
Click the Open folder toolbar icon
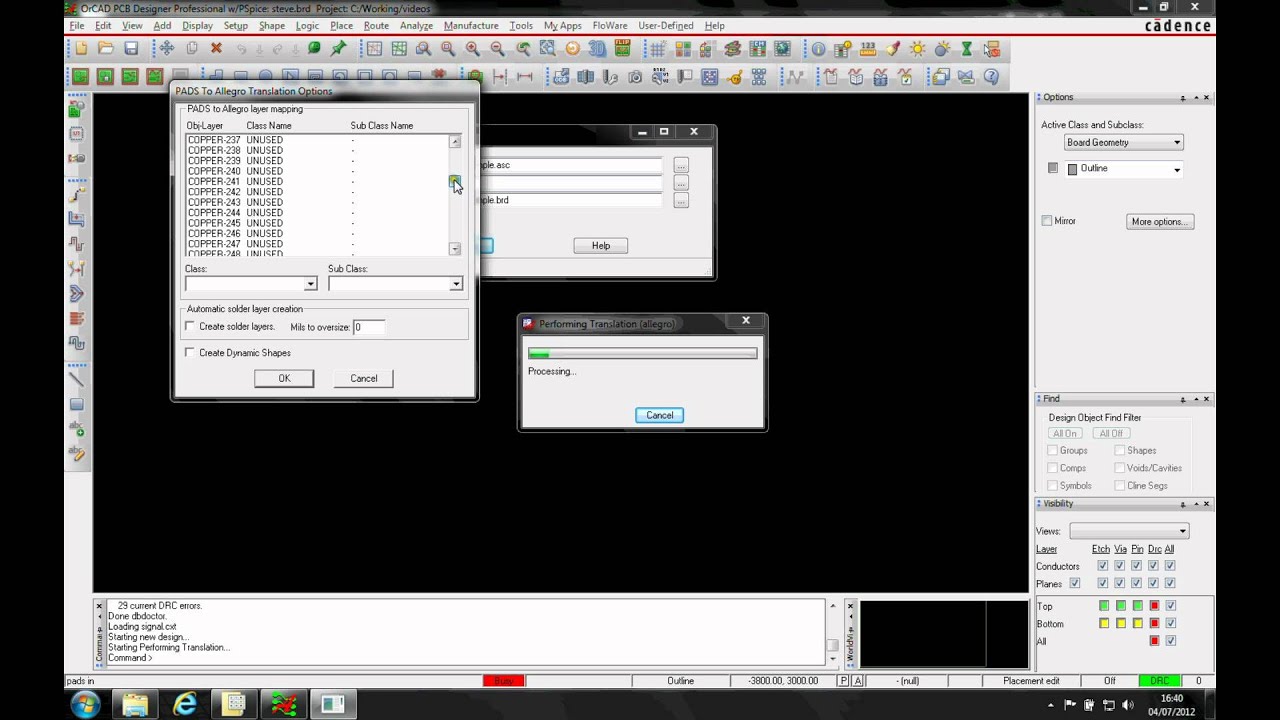click(106, 48)
